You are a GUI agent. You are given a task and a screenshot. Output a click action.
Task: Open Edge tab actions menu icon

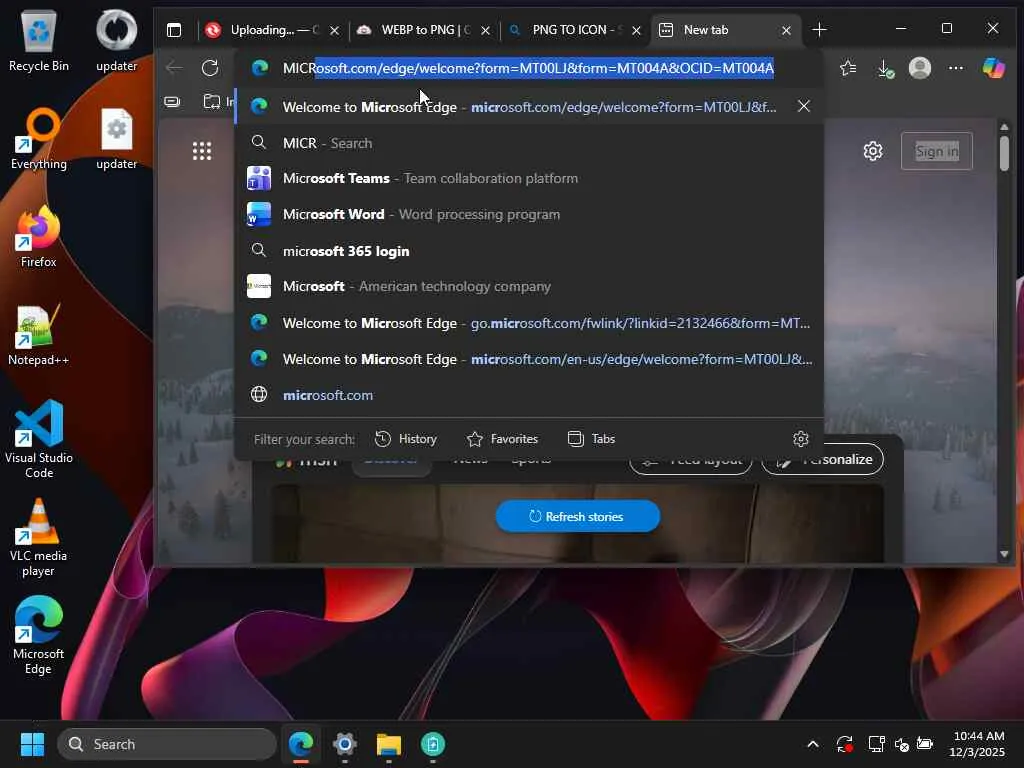point(174,30)
